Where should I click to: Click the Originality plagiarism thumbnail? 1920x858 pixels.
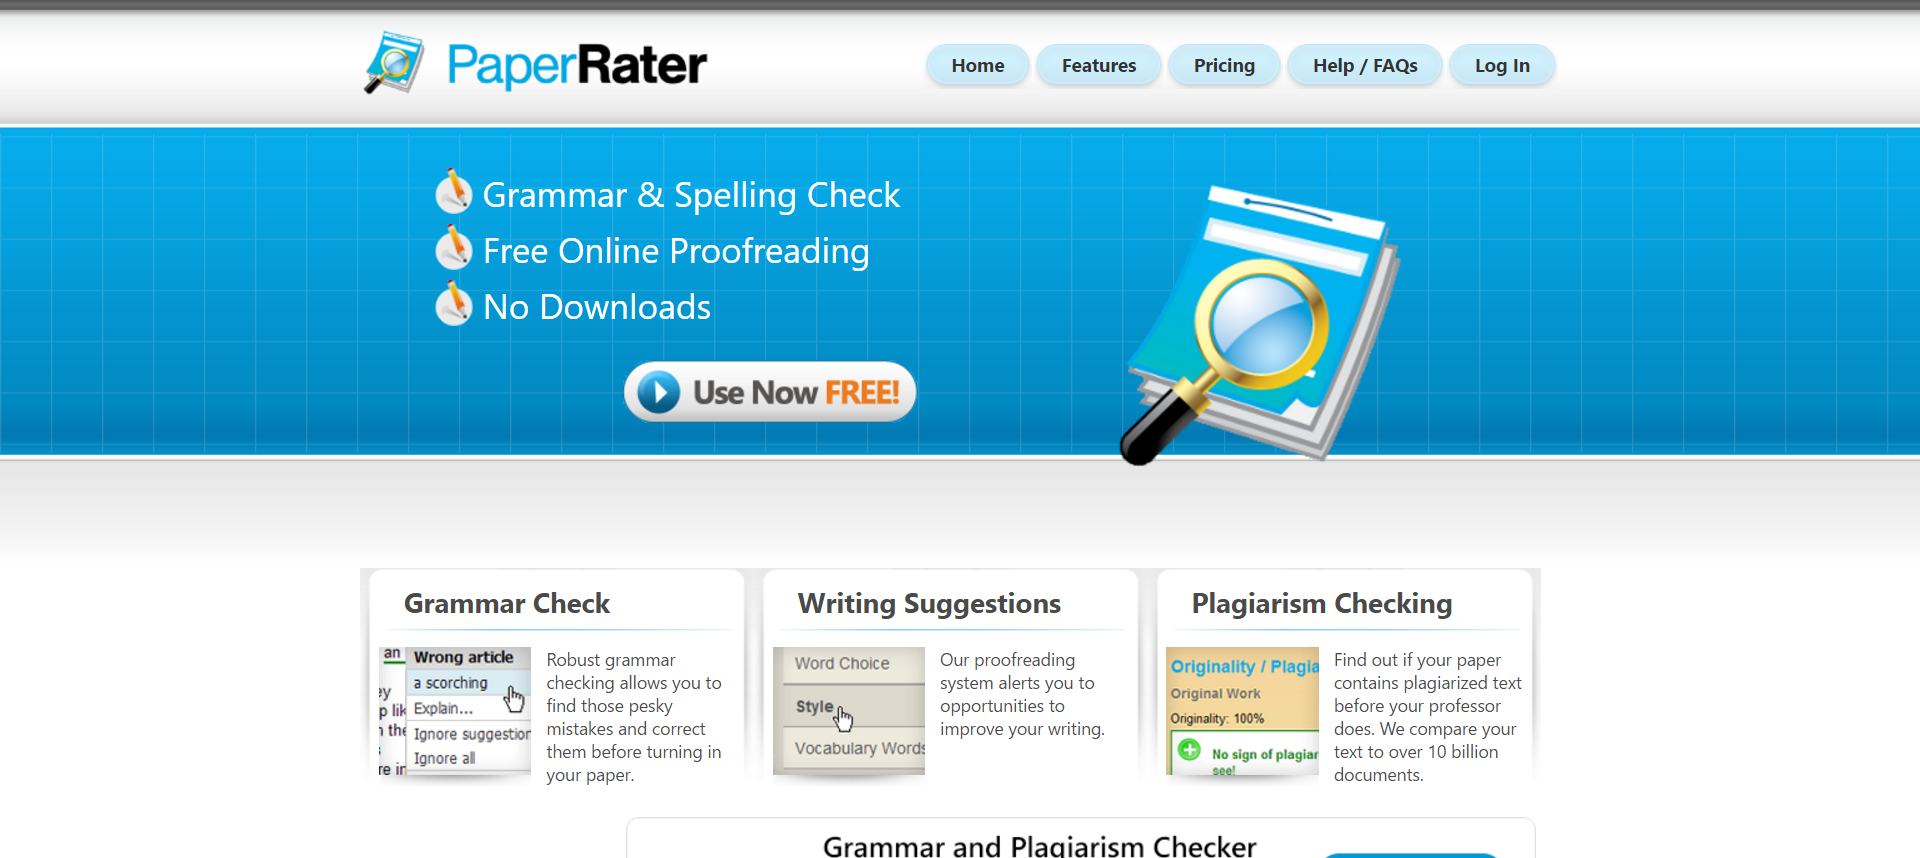click(x=1243, y=711)
